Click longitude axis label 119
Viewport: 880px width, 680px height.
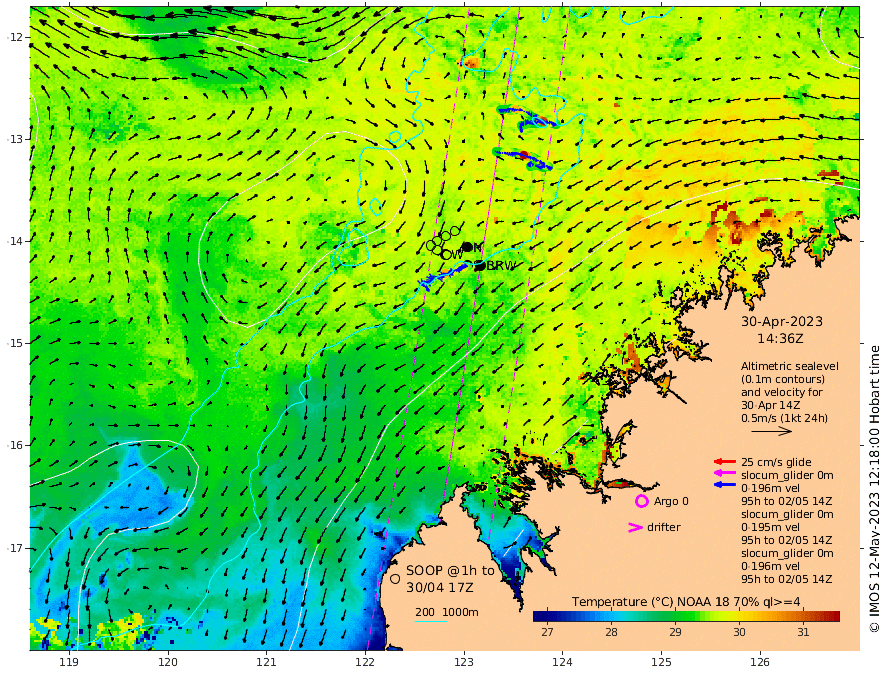(69, 663)
